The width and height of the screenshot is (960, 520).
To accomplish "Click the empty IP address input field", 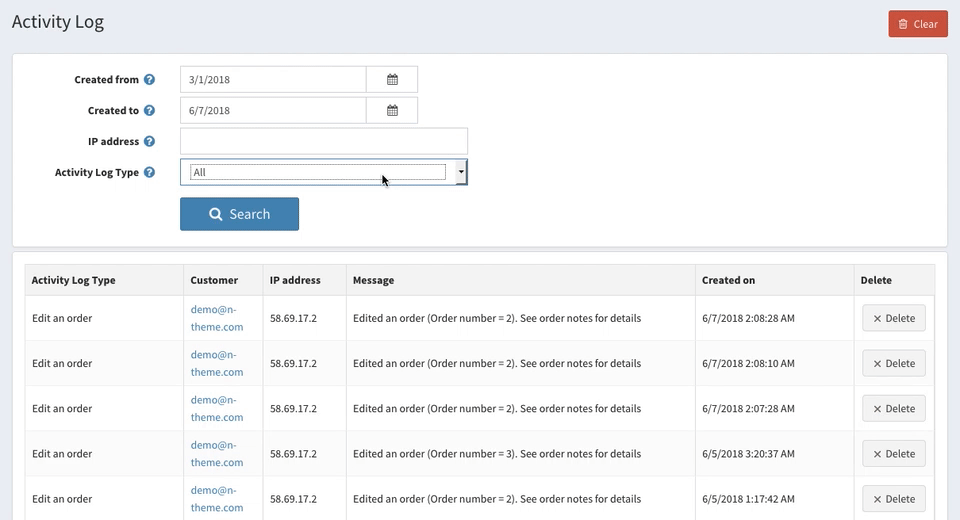I will 324,141.
